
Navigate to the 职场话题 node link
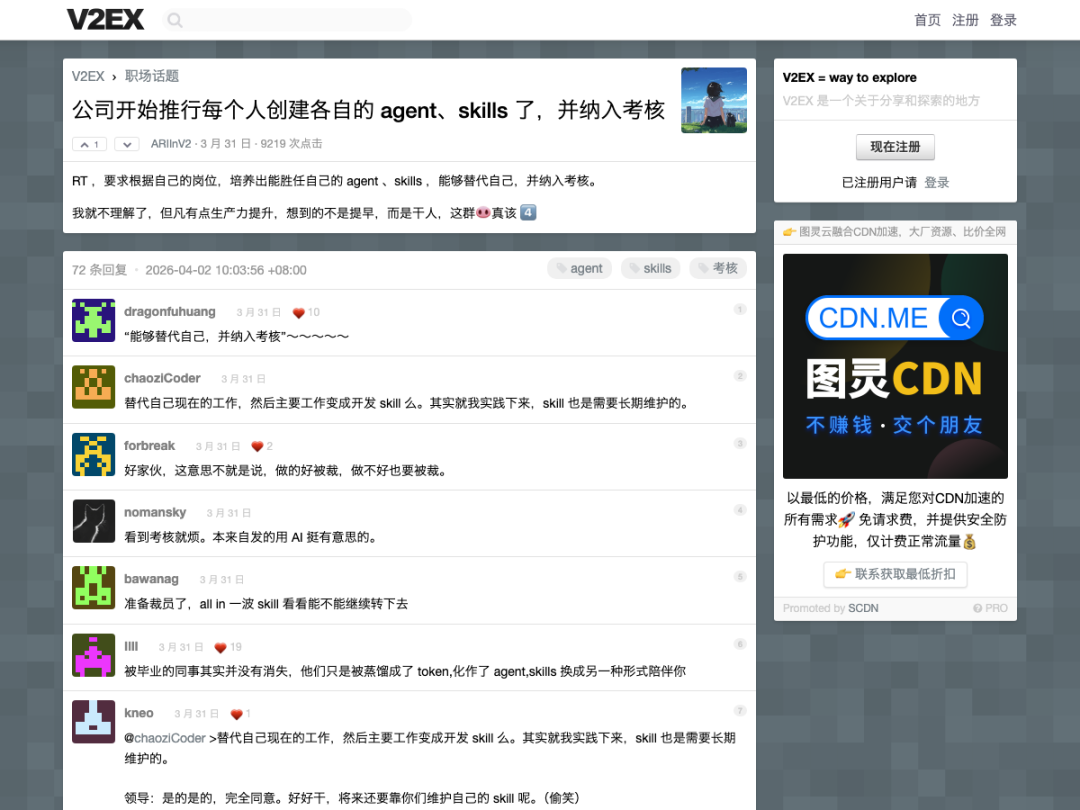coord(151,75)
